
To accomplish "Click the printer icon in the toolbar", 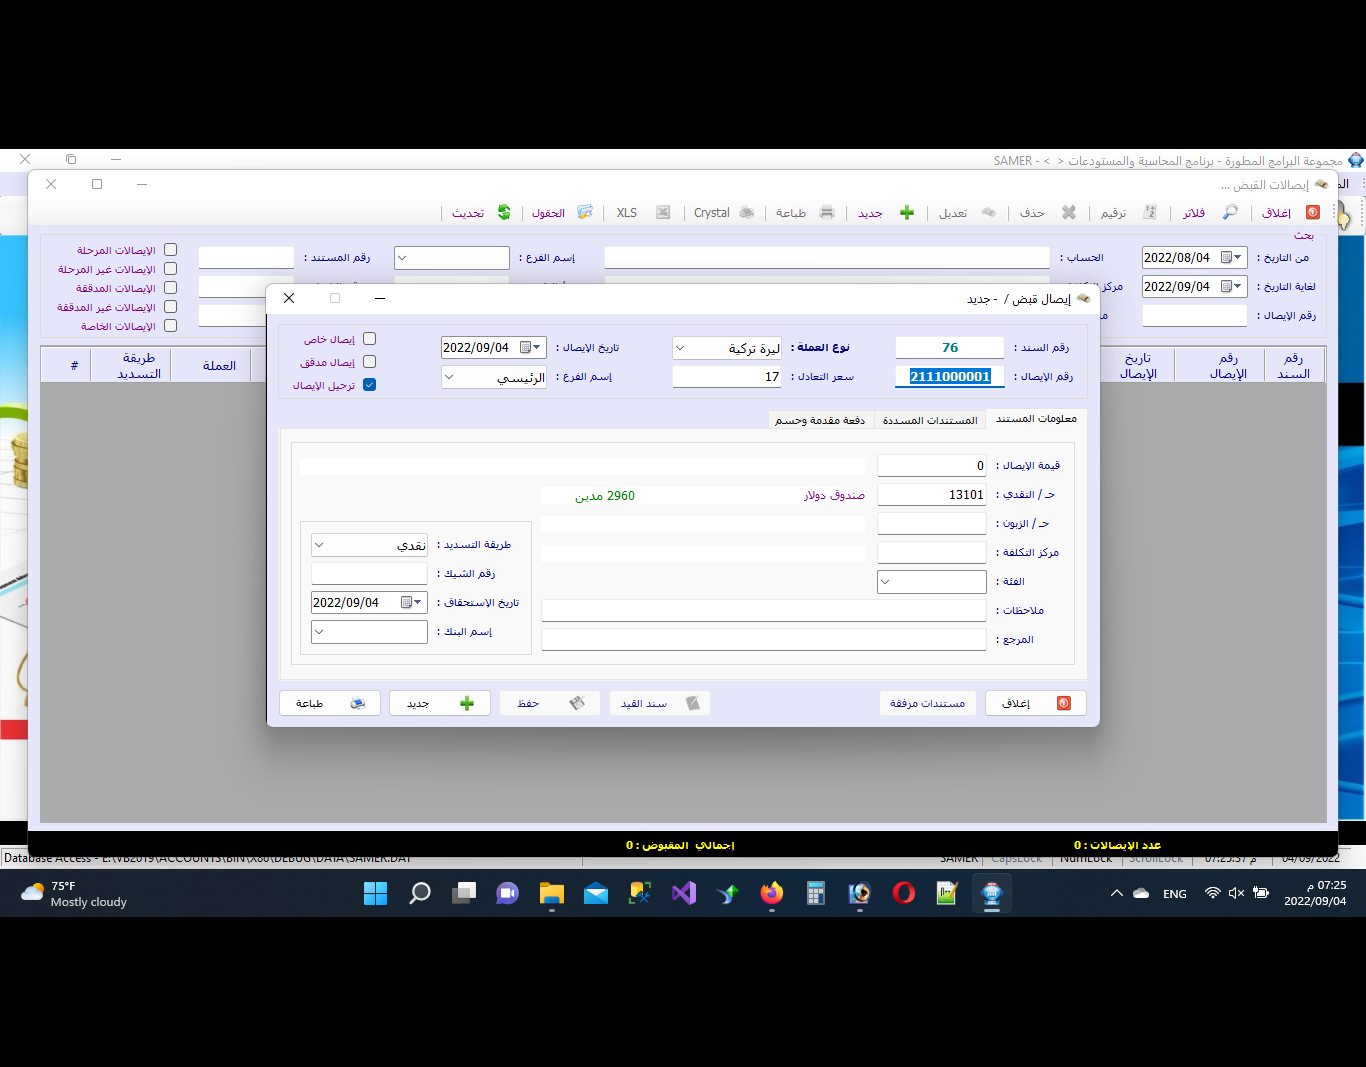I will click(827, 213).
